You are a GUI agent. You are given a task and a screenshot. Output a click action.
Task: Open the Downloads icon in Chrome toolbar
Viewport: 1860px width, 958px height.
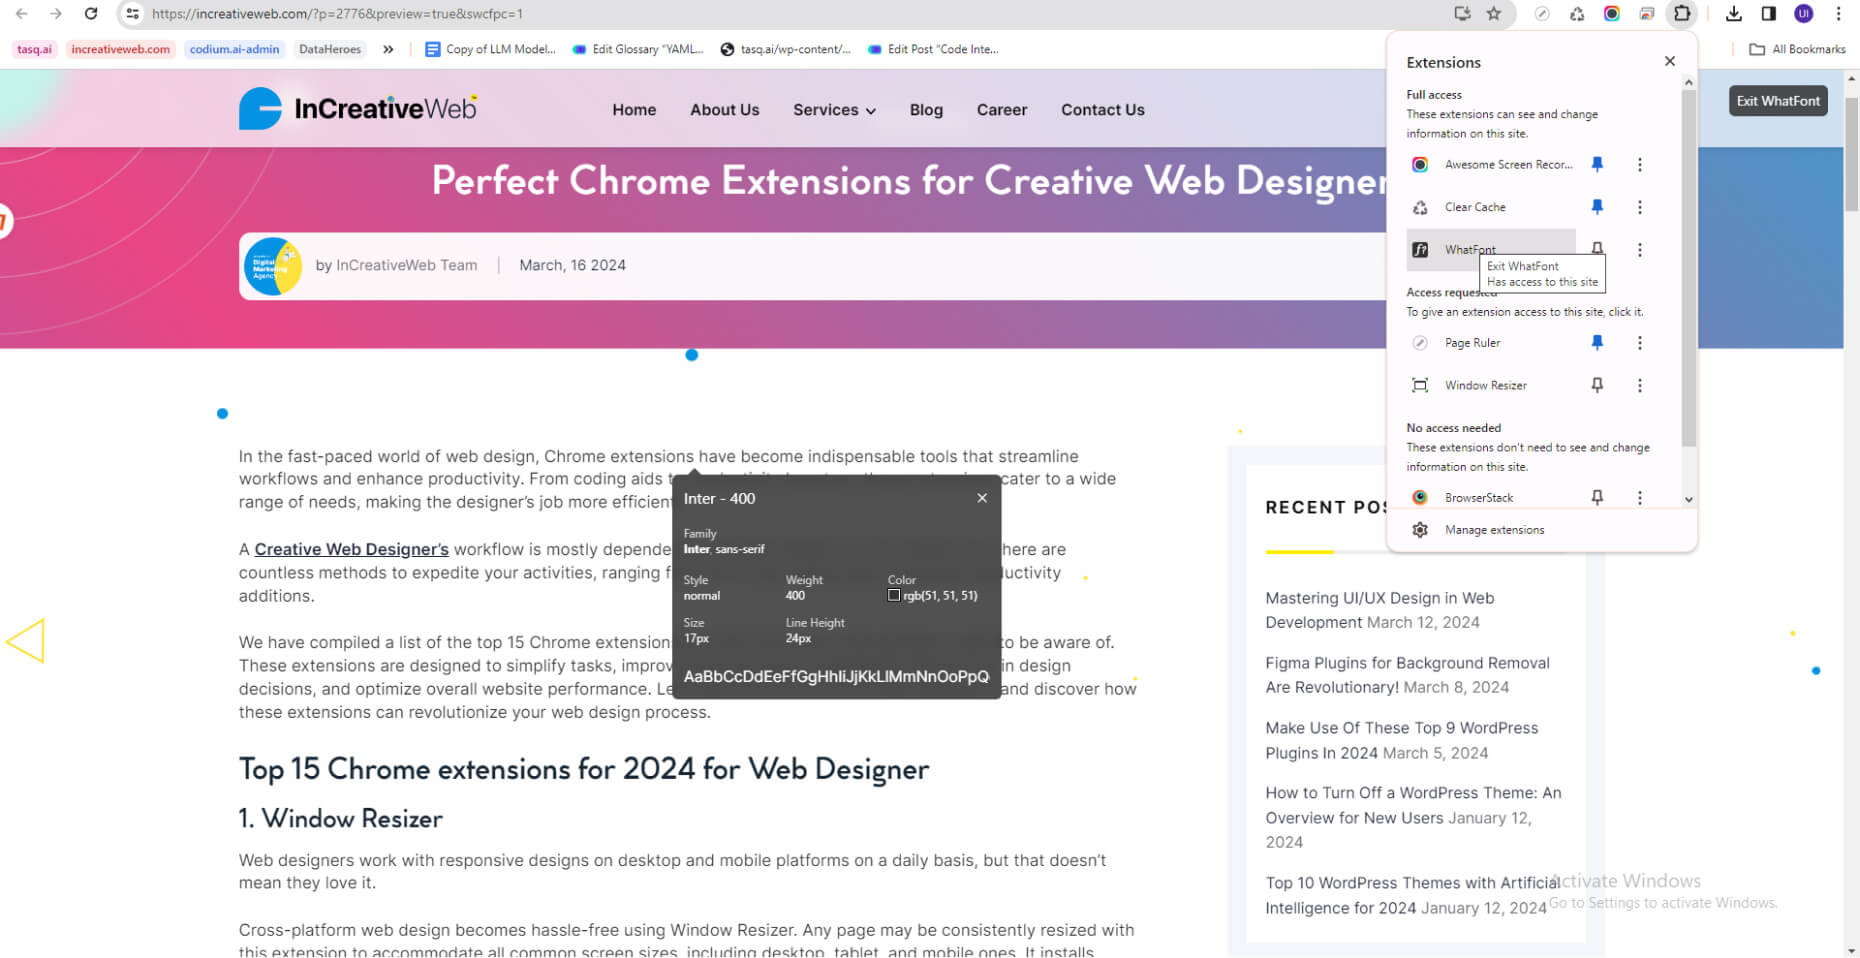(x=1734, y=14)
